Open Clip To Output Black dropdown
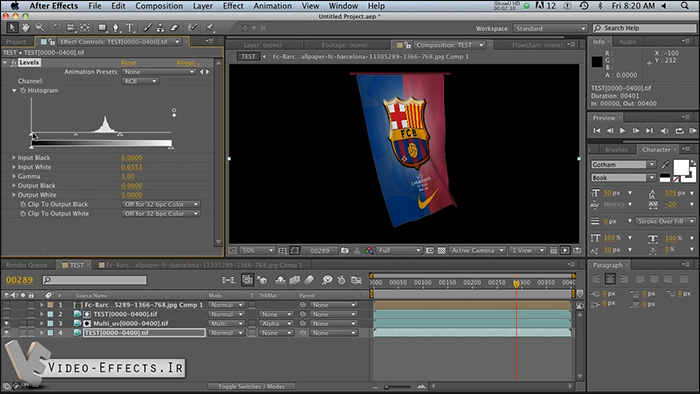This screenshot has width=700, height=394. (x=160, y=204)
